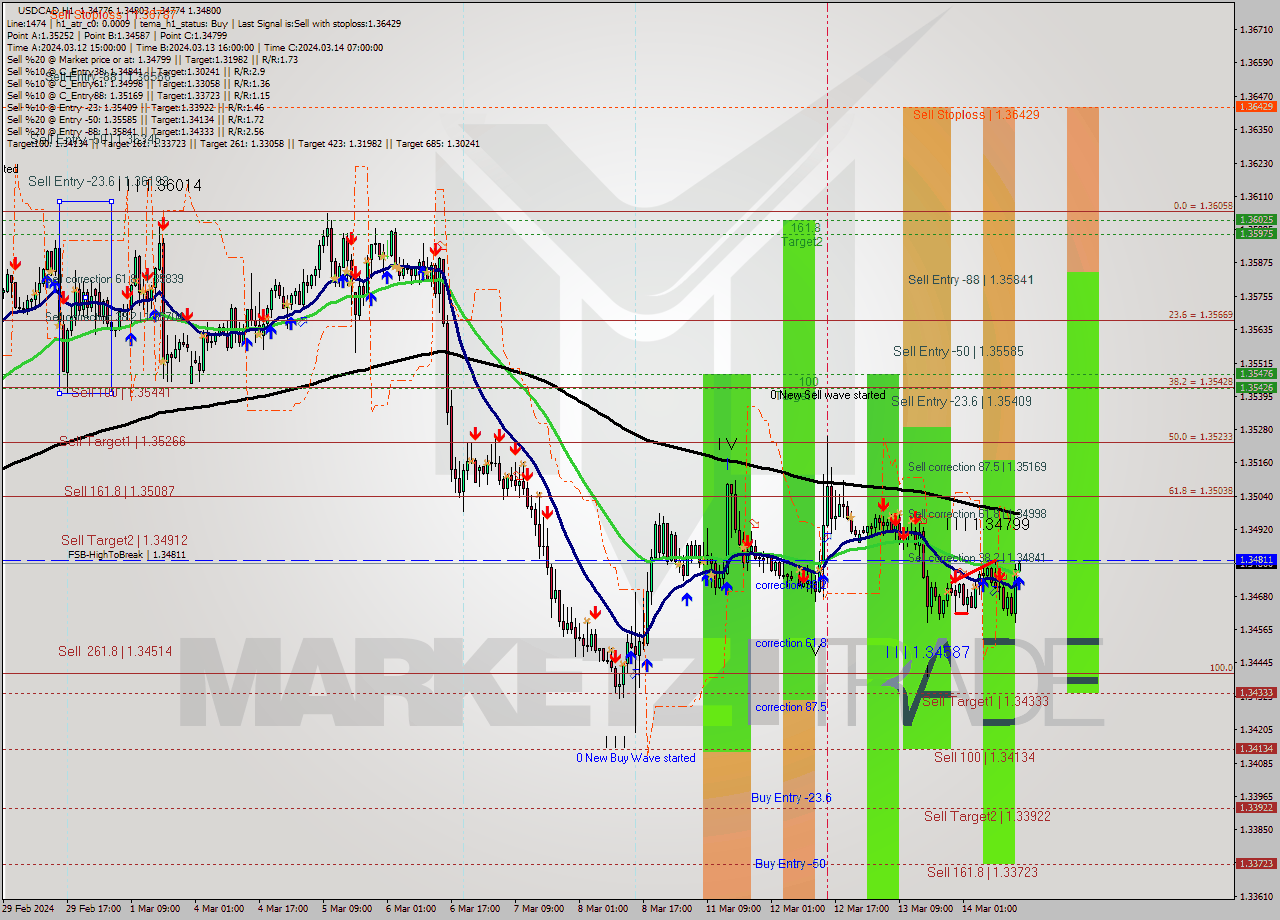Click the 'Sell Entry -88 | 1.35841' label

[970, 280]
